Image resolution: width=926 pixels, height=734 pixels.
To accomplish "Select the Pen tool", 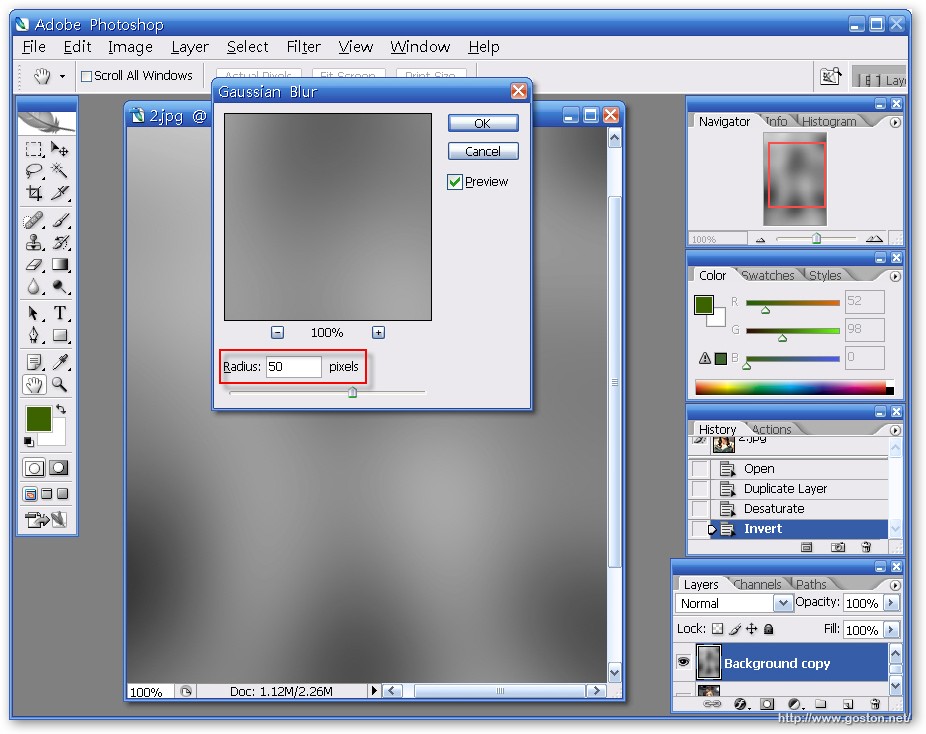I will click(x=34, y=335).
